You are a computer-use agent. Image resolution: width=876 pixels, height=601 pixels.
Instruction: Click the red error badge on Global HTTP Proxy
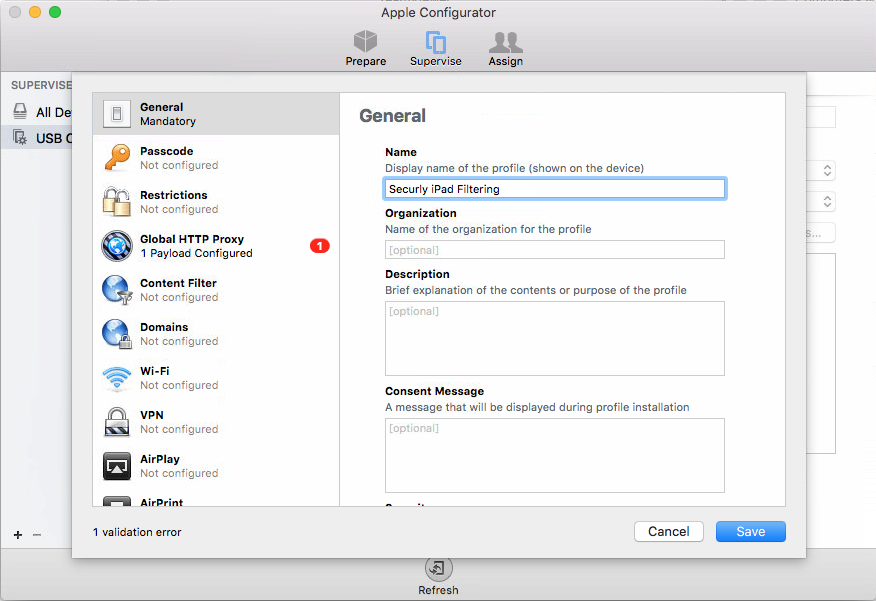[320, 246]
